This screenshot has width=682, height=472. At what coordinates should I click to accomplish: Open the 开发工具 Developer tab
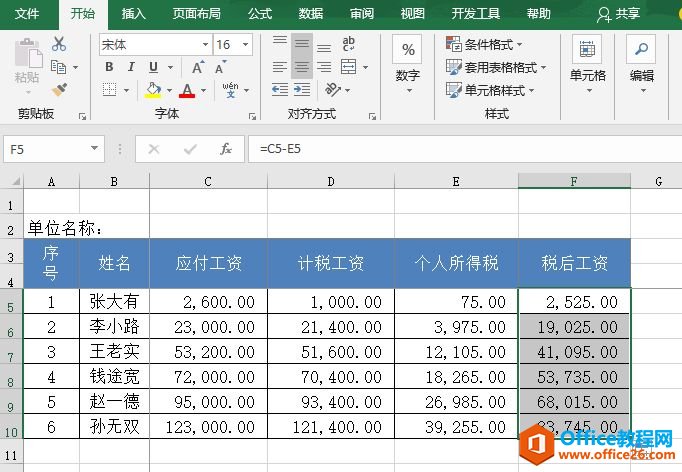pos(475,14)
